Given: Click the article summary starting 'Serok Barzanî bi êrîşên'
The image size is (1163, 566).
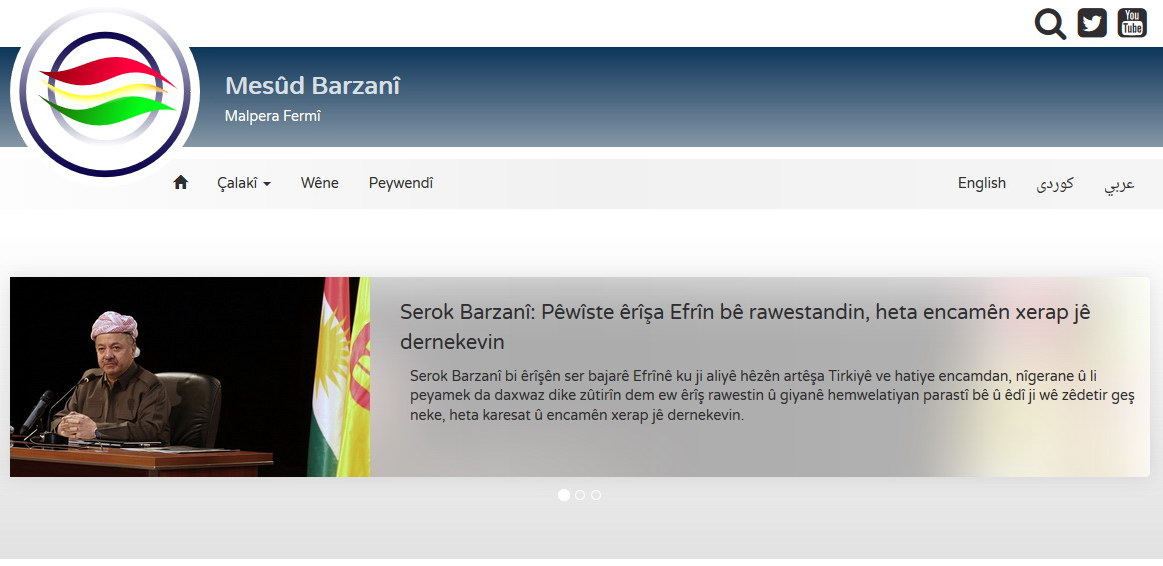Looking at the screenshot, I should coord(772,395).
